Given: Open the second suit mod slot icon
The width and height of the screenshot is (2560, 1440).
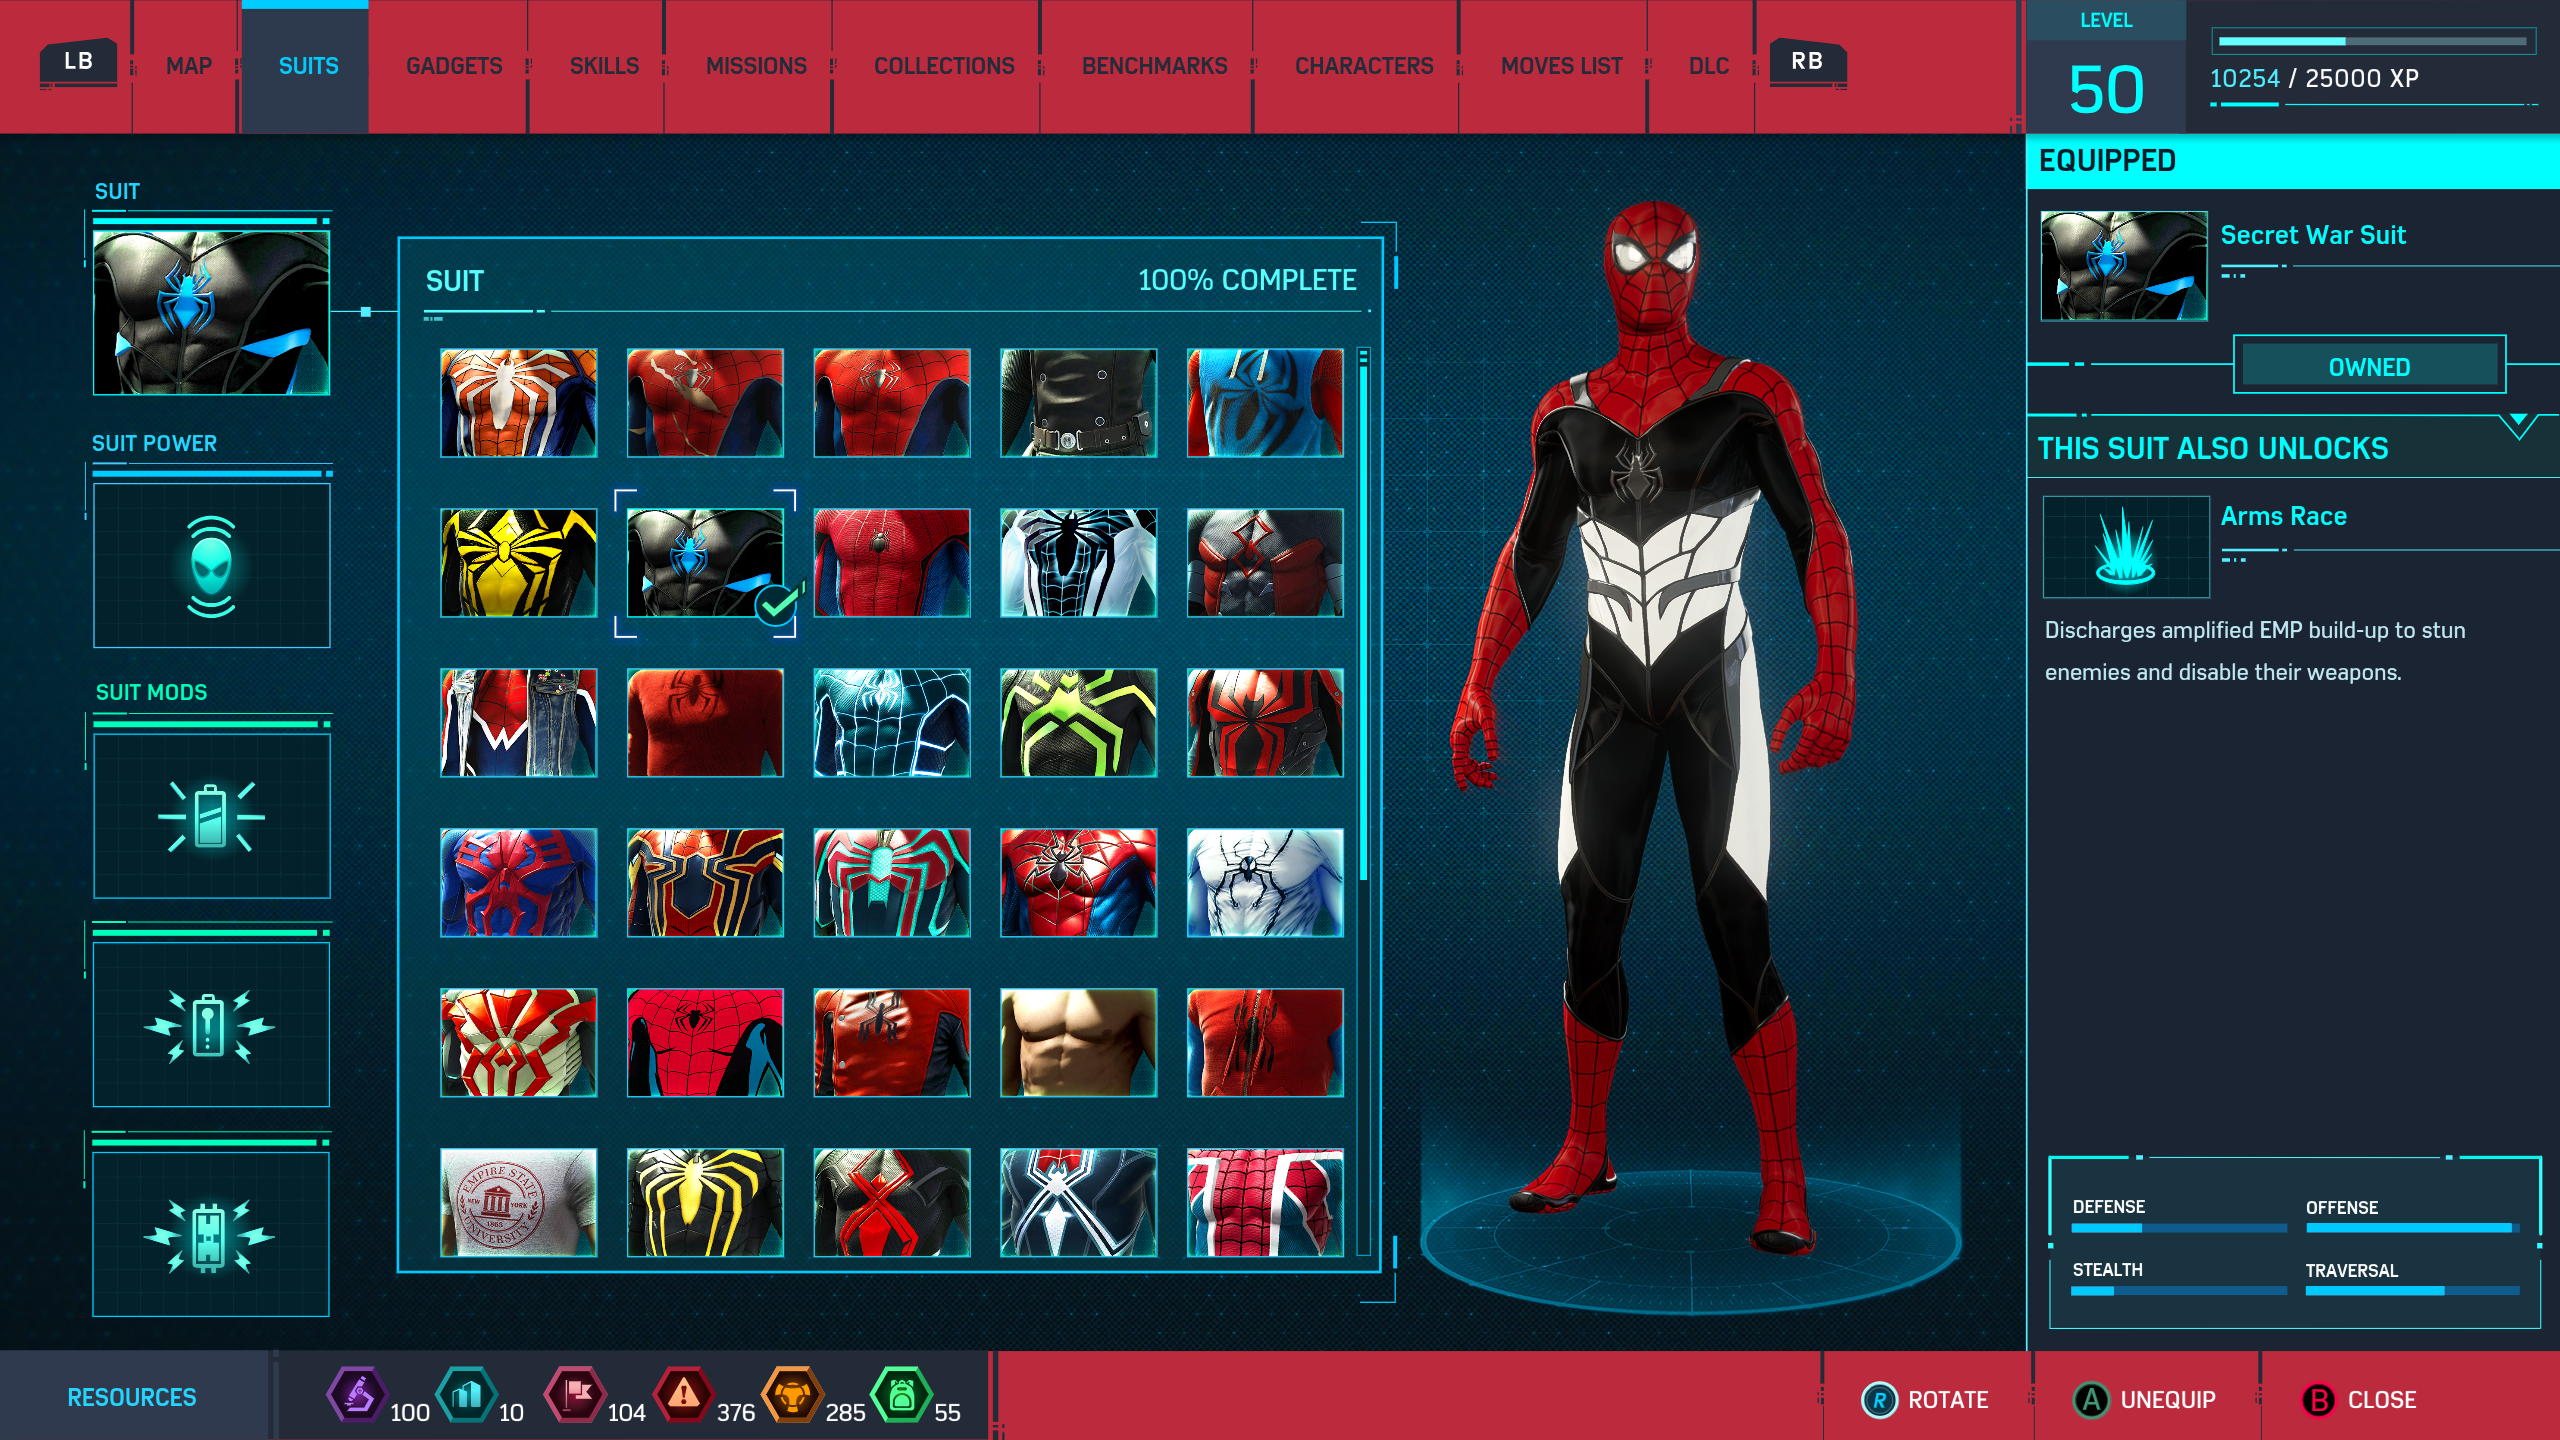Looking at the screenshot, I should point(211,1025).
